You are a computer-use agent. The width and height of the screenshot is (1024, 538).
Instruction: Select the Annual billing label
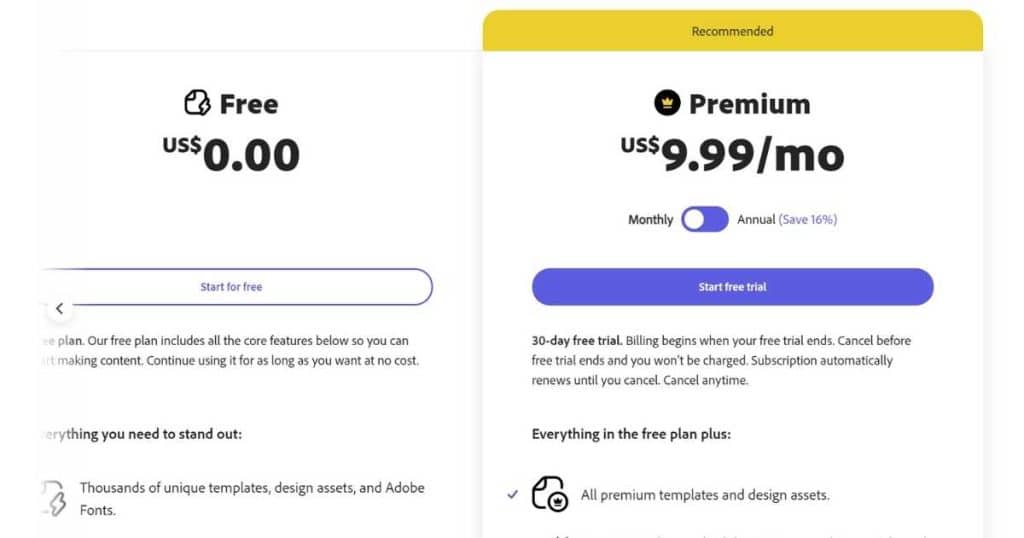click(756, 219)
